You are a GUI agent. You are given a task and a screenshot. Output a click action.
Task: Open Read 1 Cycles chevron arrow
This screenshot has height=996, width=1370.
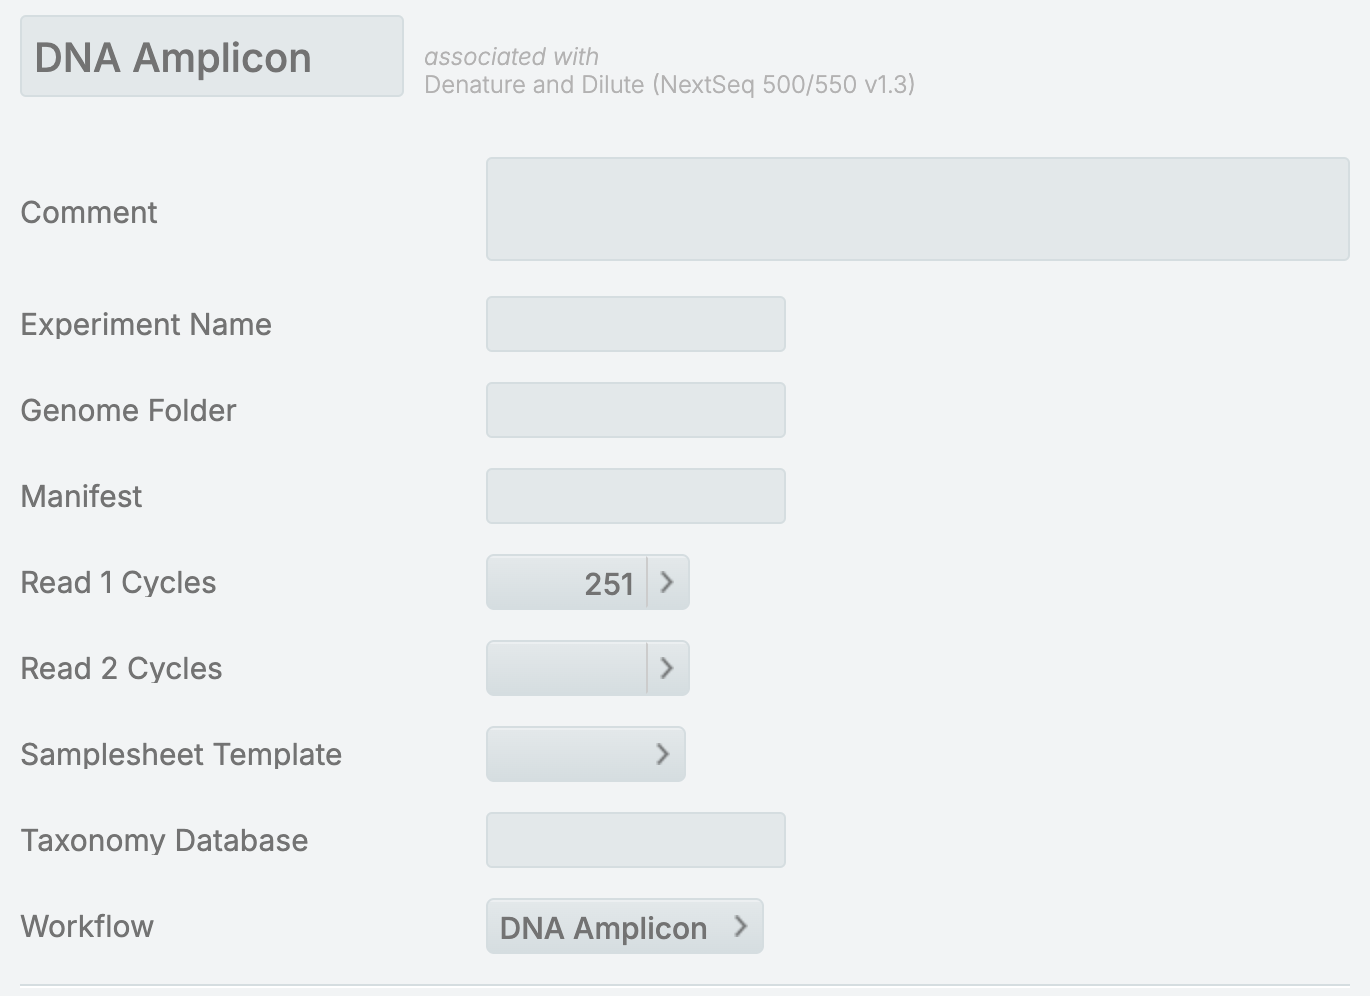click(668, 583)
